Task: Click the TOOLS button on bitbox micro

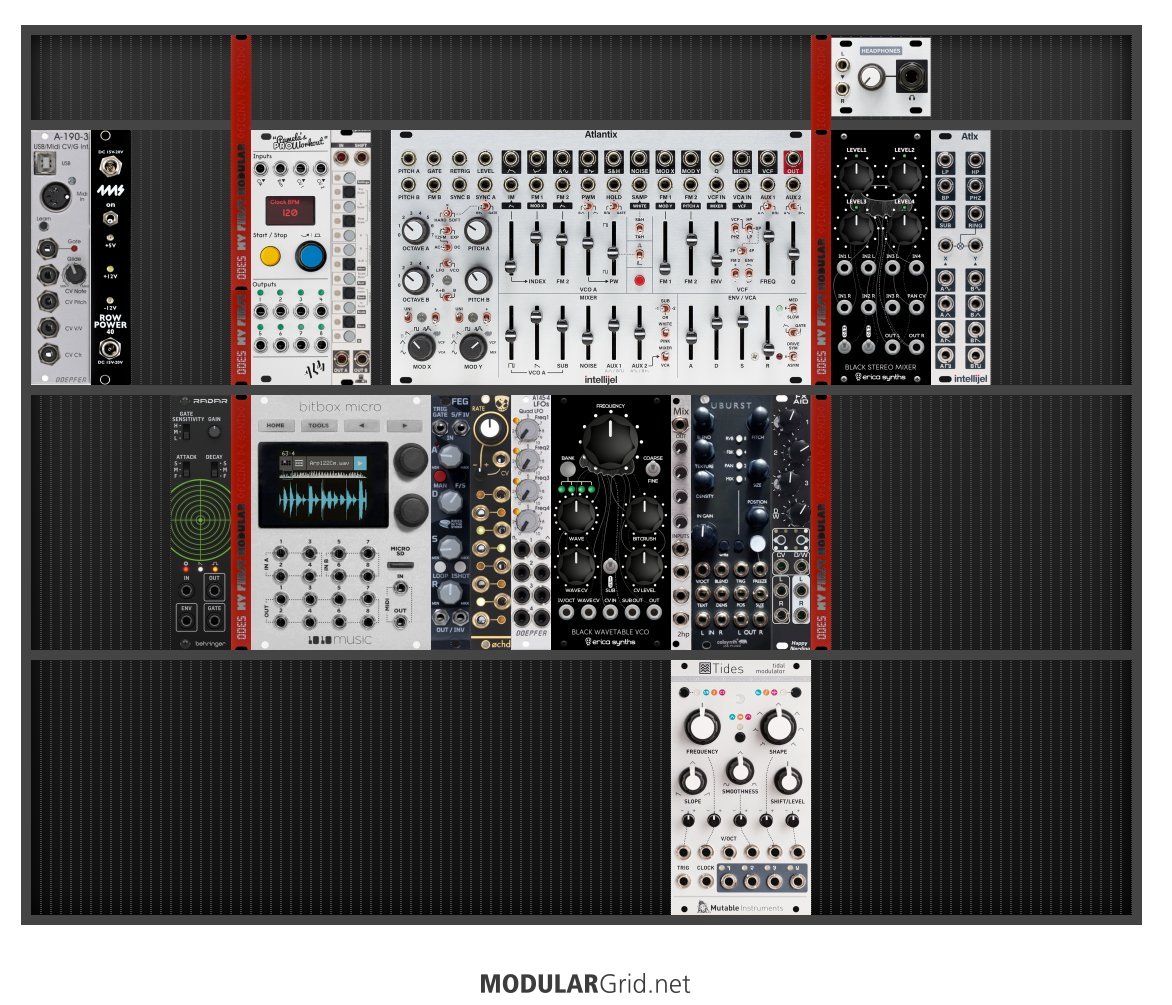Action: click(x=319, y=425)
